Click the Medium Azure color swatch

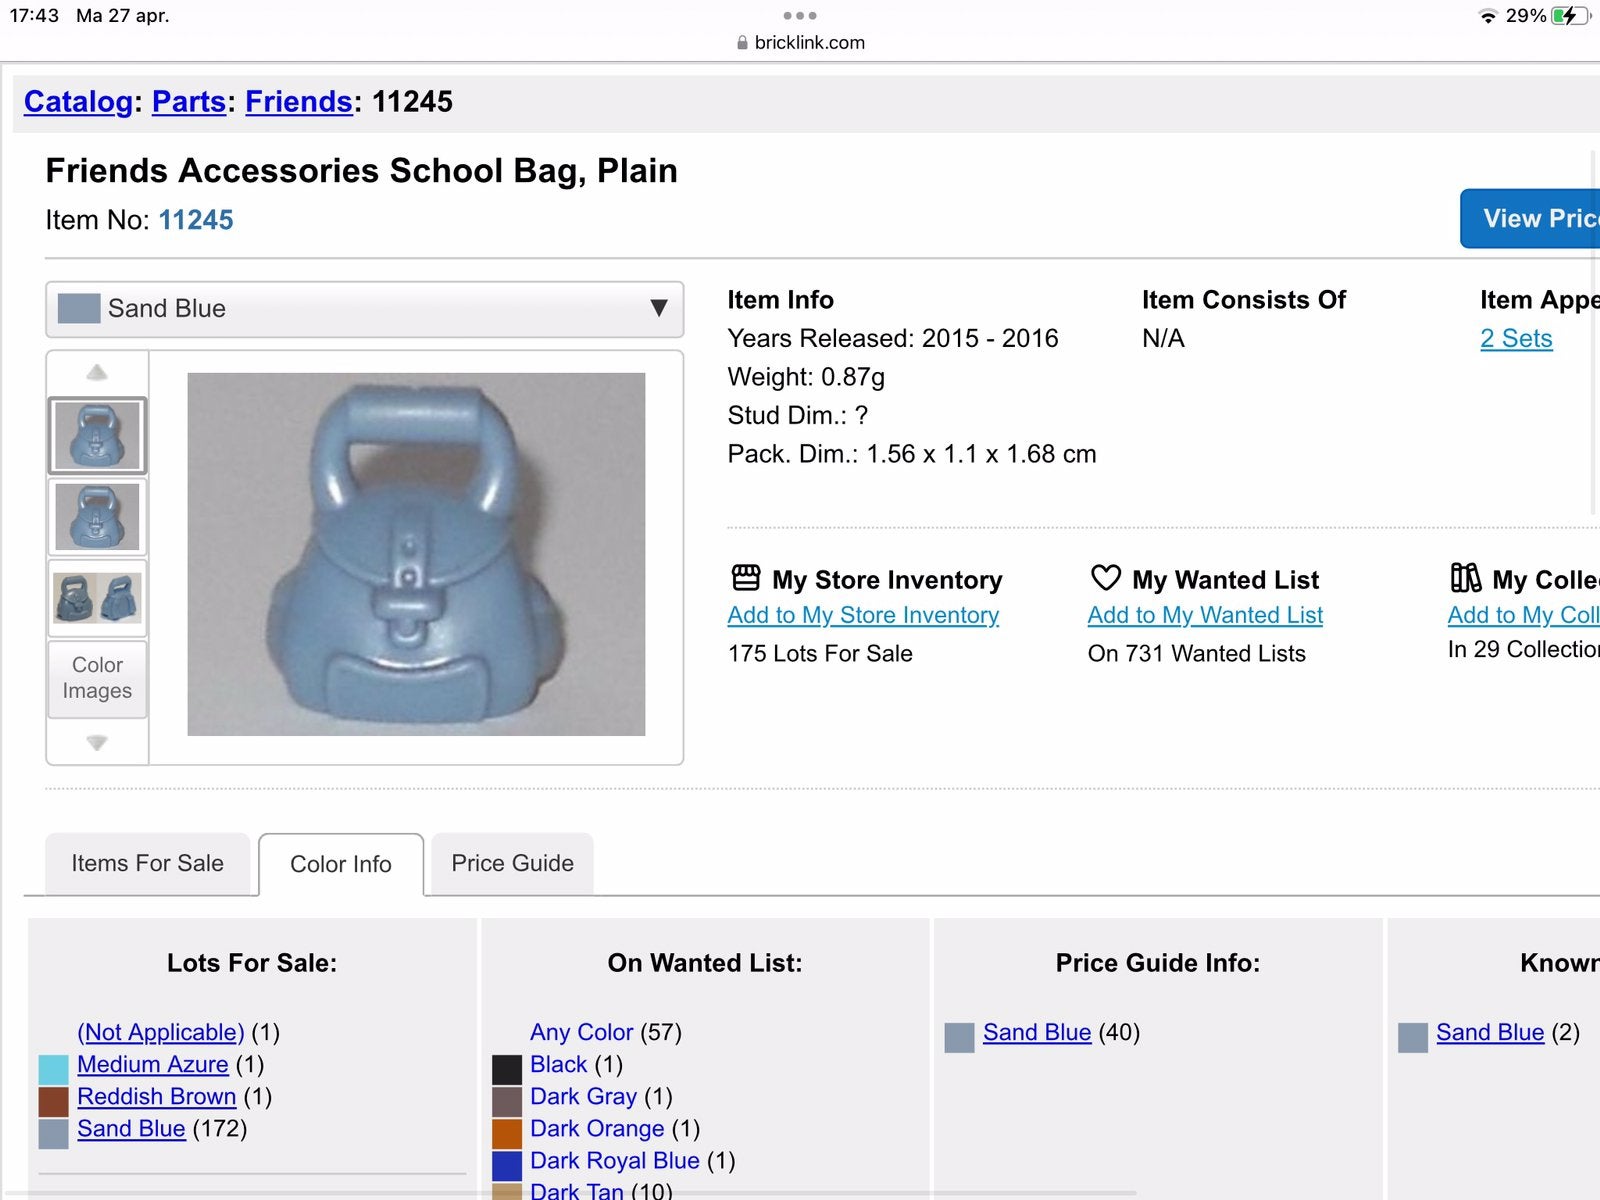(54, 1070)
